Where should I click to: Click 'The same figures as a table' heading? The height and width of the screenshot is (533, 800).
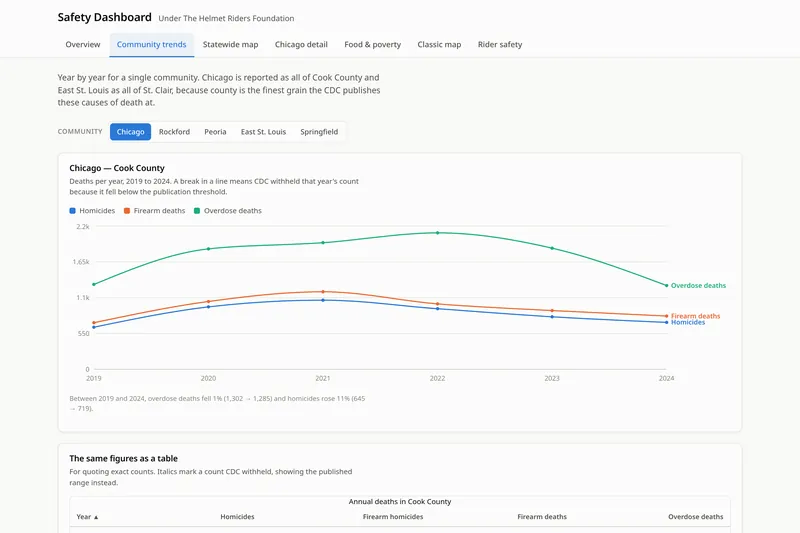coord(123,459)
